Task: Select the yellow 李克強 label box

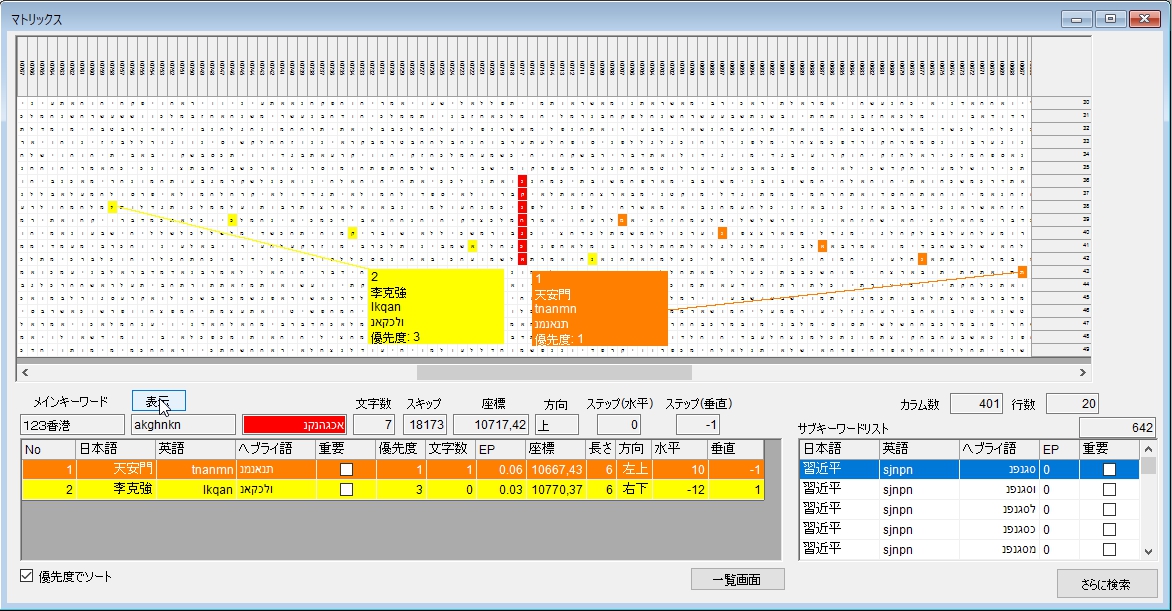Action: [436, 306]
